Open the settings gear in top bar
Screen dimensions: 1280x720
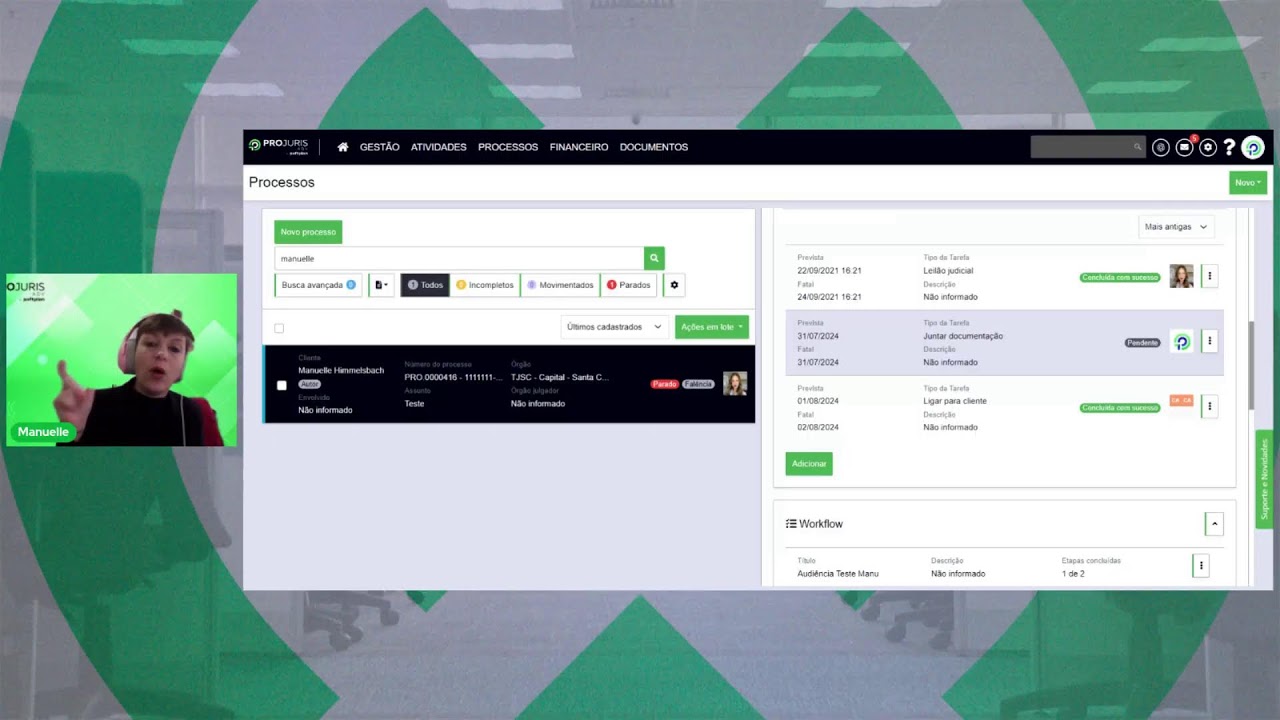[1208, 147]
